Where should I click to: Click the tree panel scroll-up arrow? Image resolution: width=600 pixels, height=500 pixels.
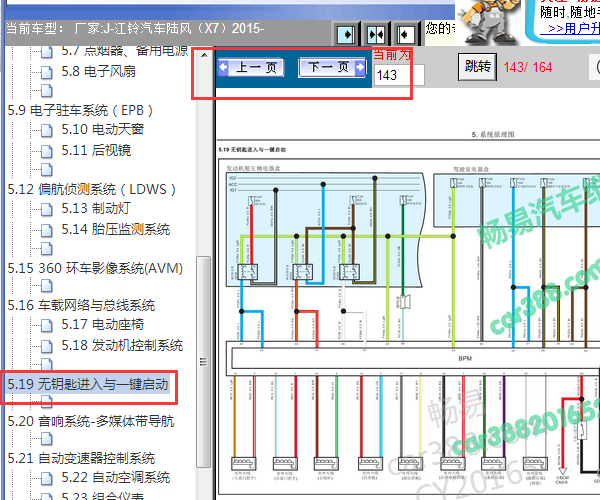coord(204,55)
